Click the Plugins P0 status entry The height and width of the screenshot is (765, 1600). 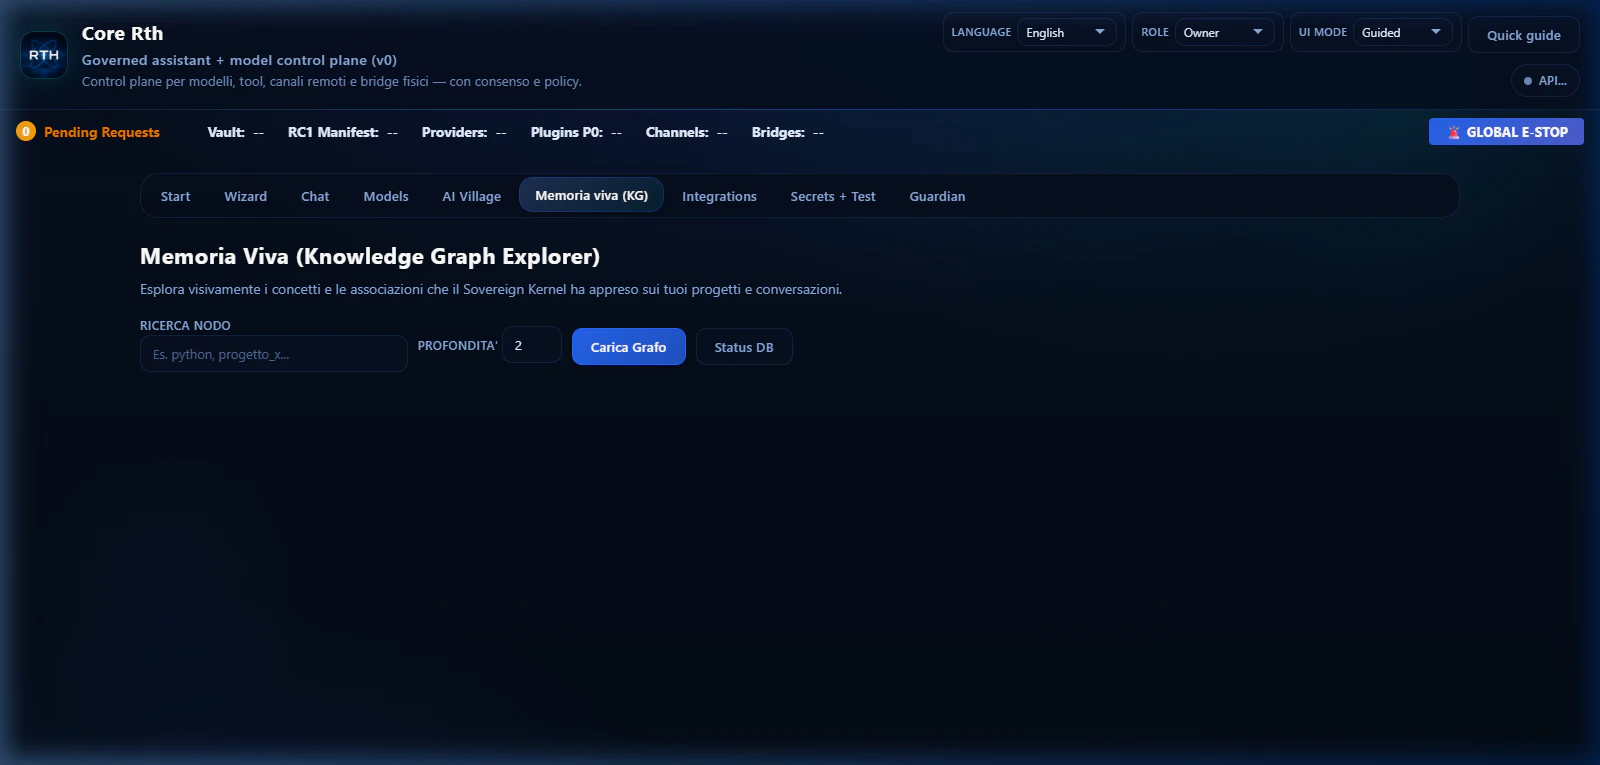576,132
